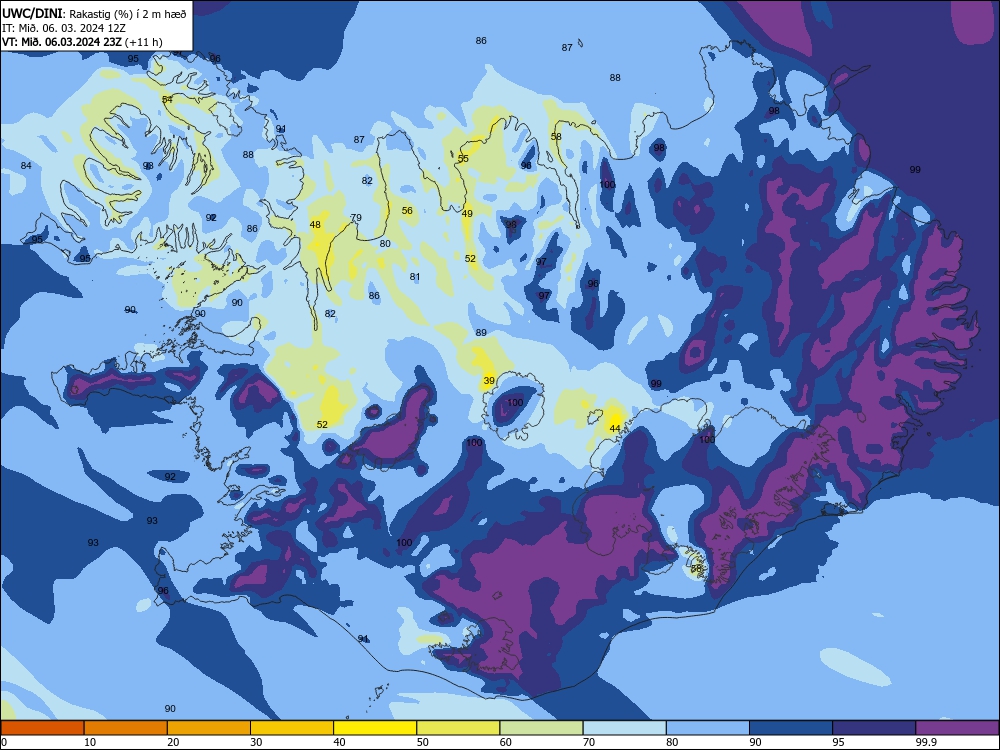The height and width of the screenshot is (750, 1000).
Task: Click the map title 'UWC/DINI: Rakastig (%) í 2 m hæð'
Action: [94, 14]
